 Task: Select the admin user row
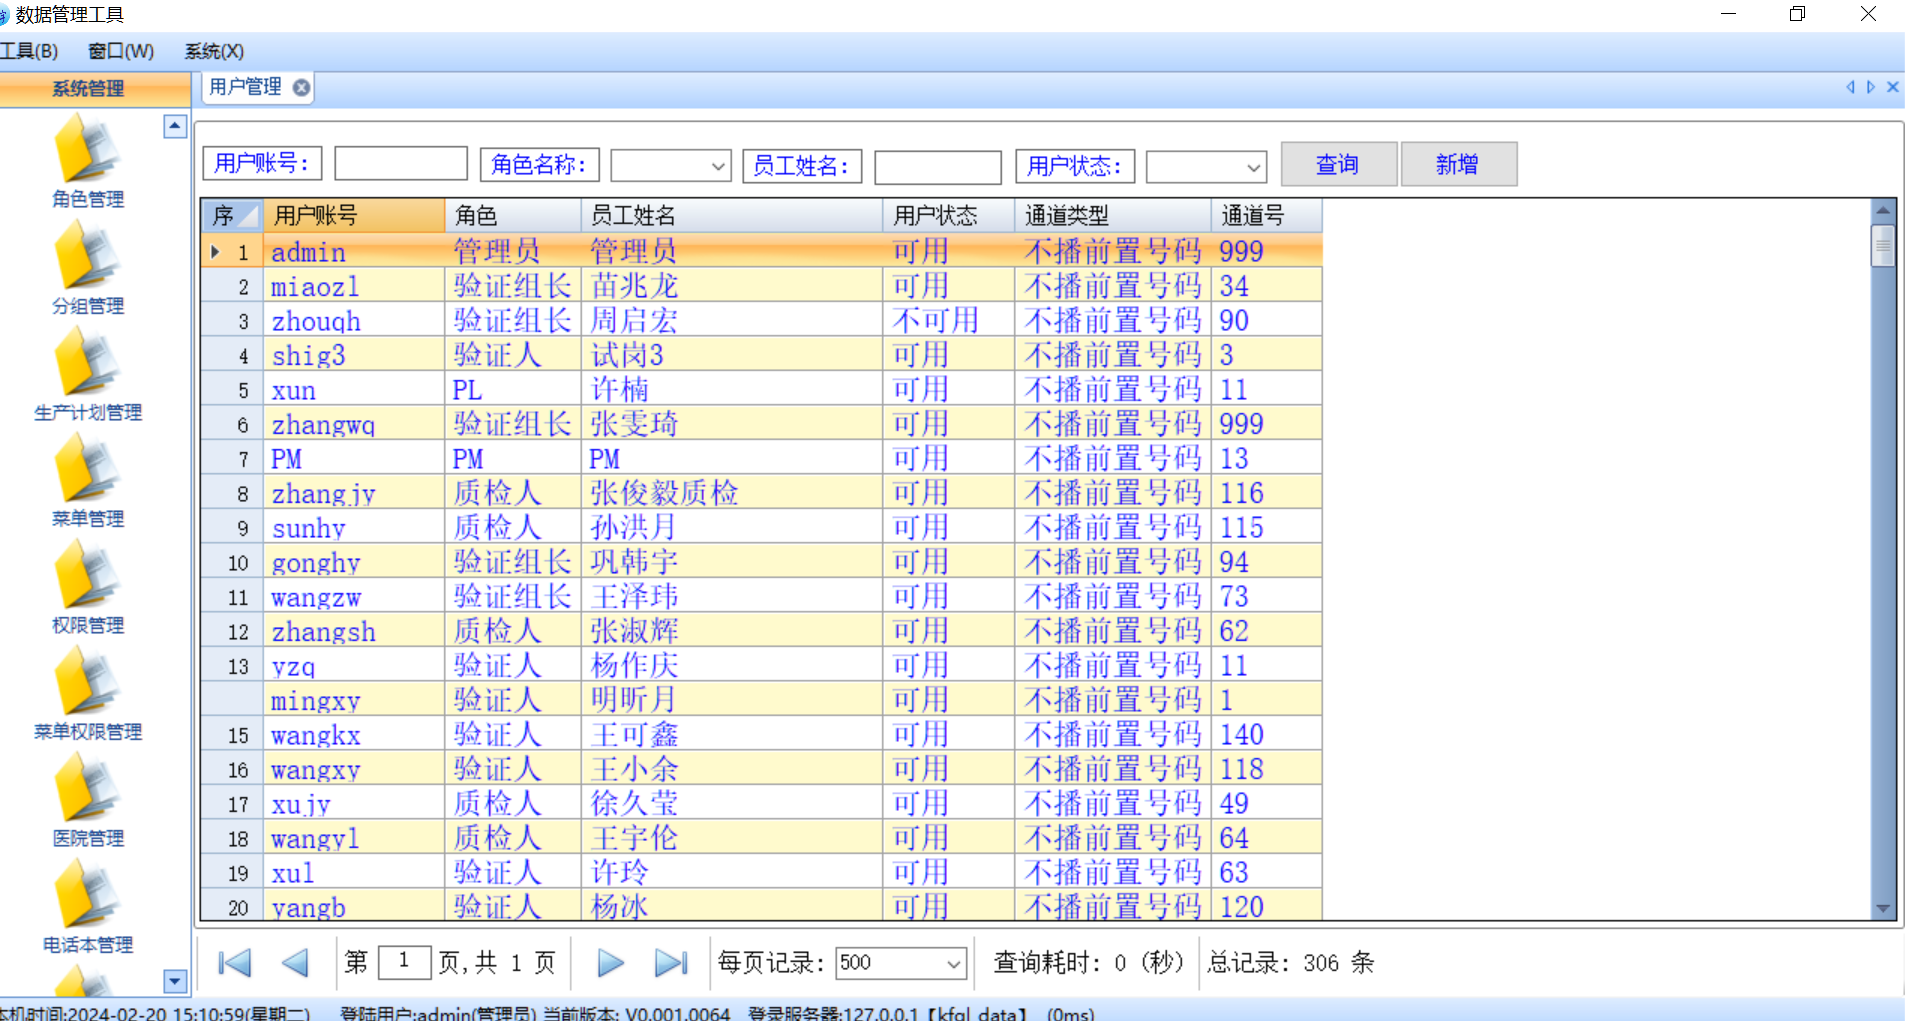click(761, 251)
